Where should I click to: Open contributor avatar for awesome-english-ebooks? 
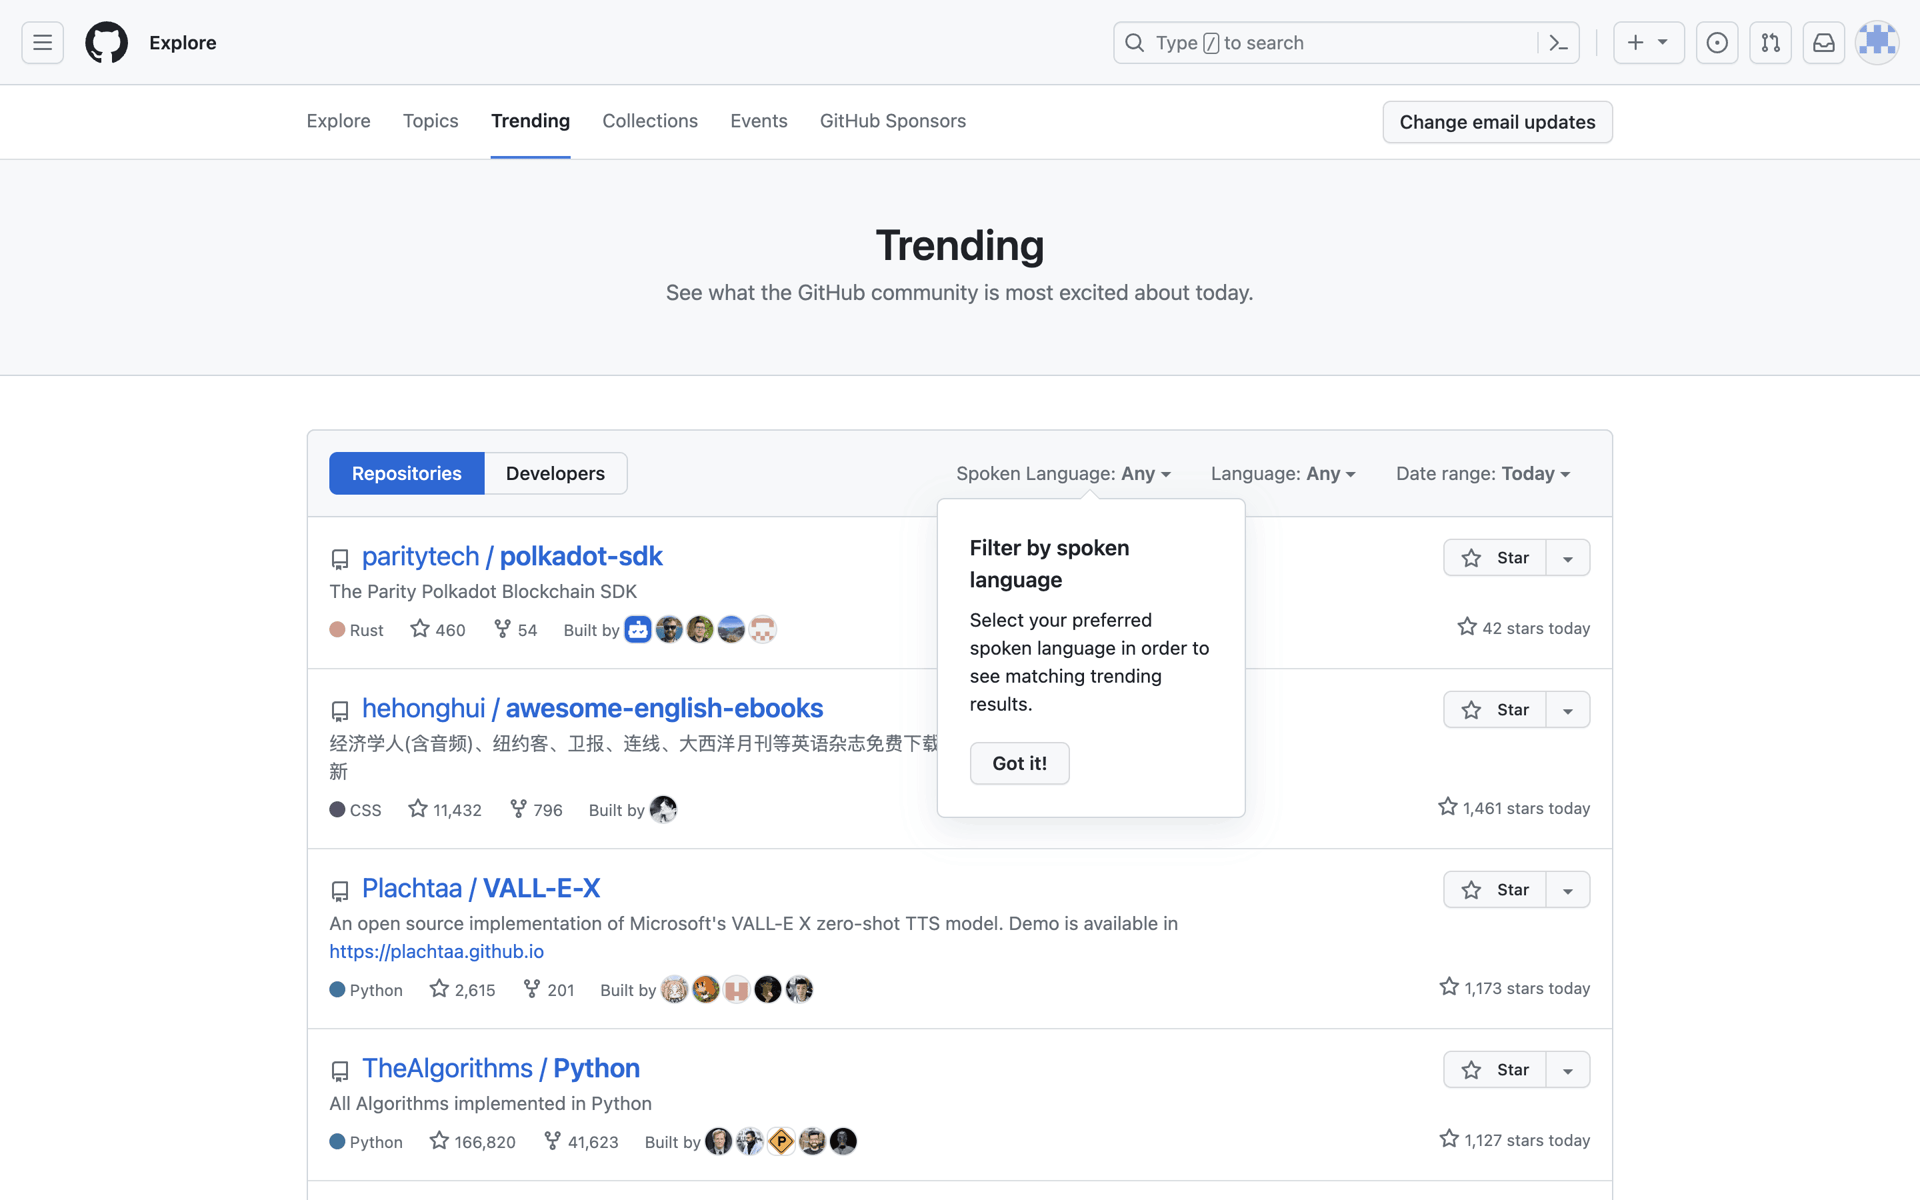(x=663, y=809)
